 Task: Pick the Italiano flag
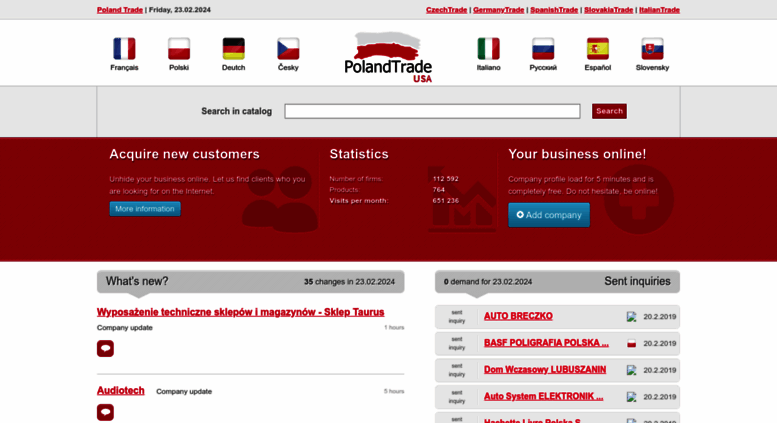pyautogui.click(x=489, y=49)
